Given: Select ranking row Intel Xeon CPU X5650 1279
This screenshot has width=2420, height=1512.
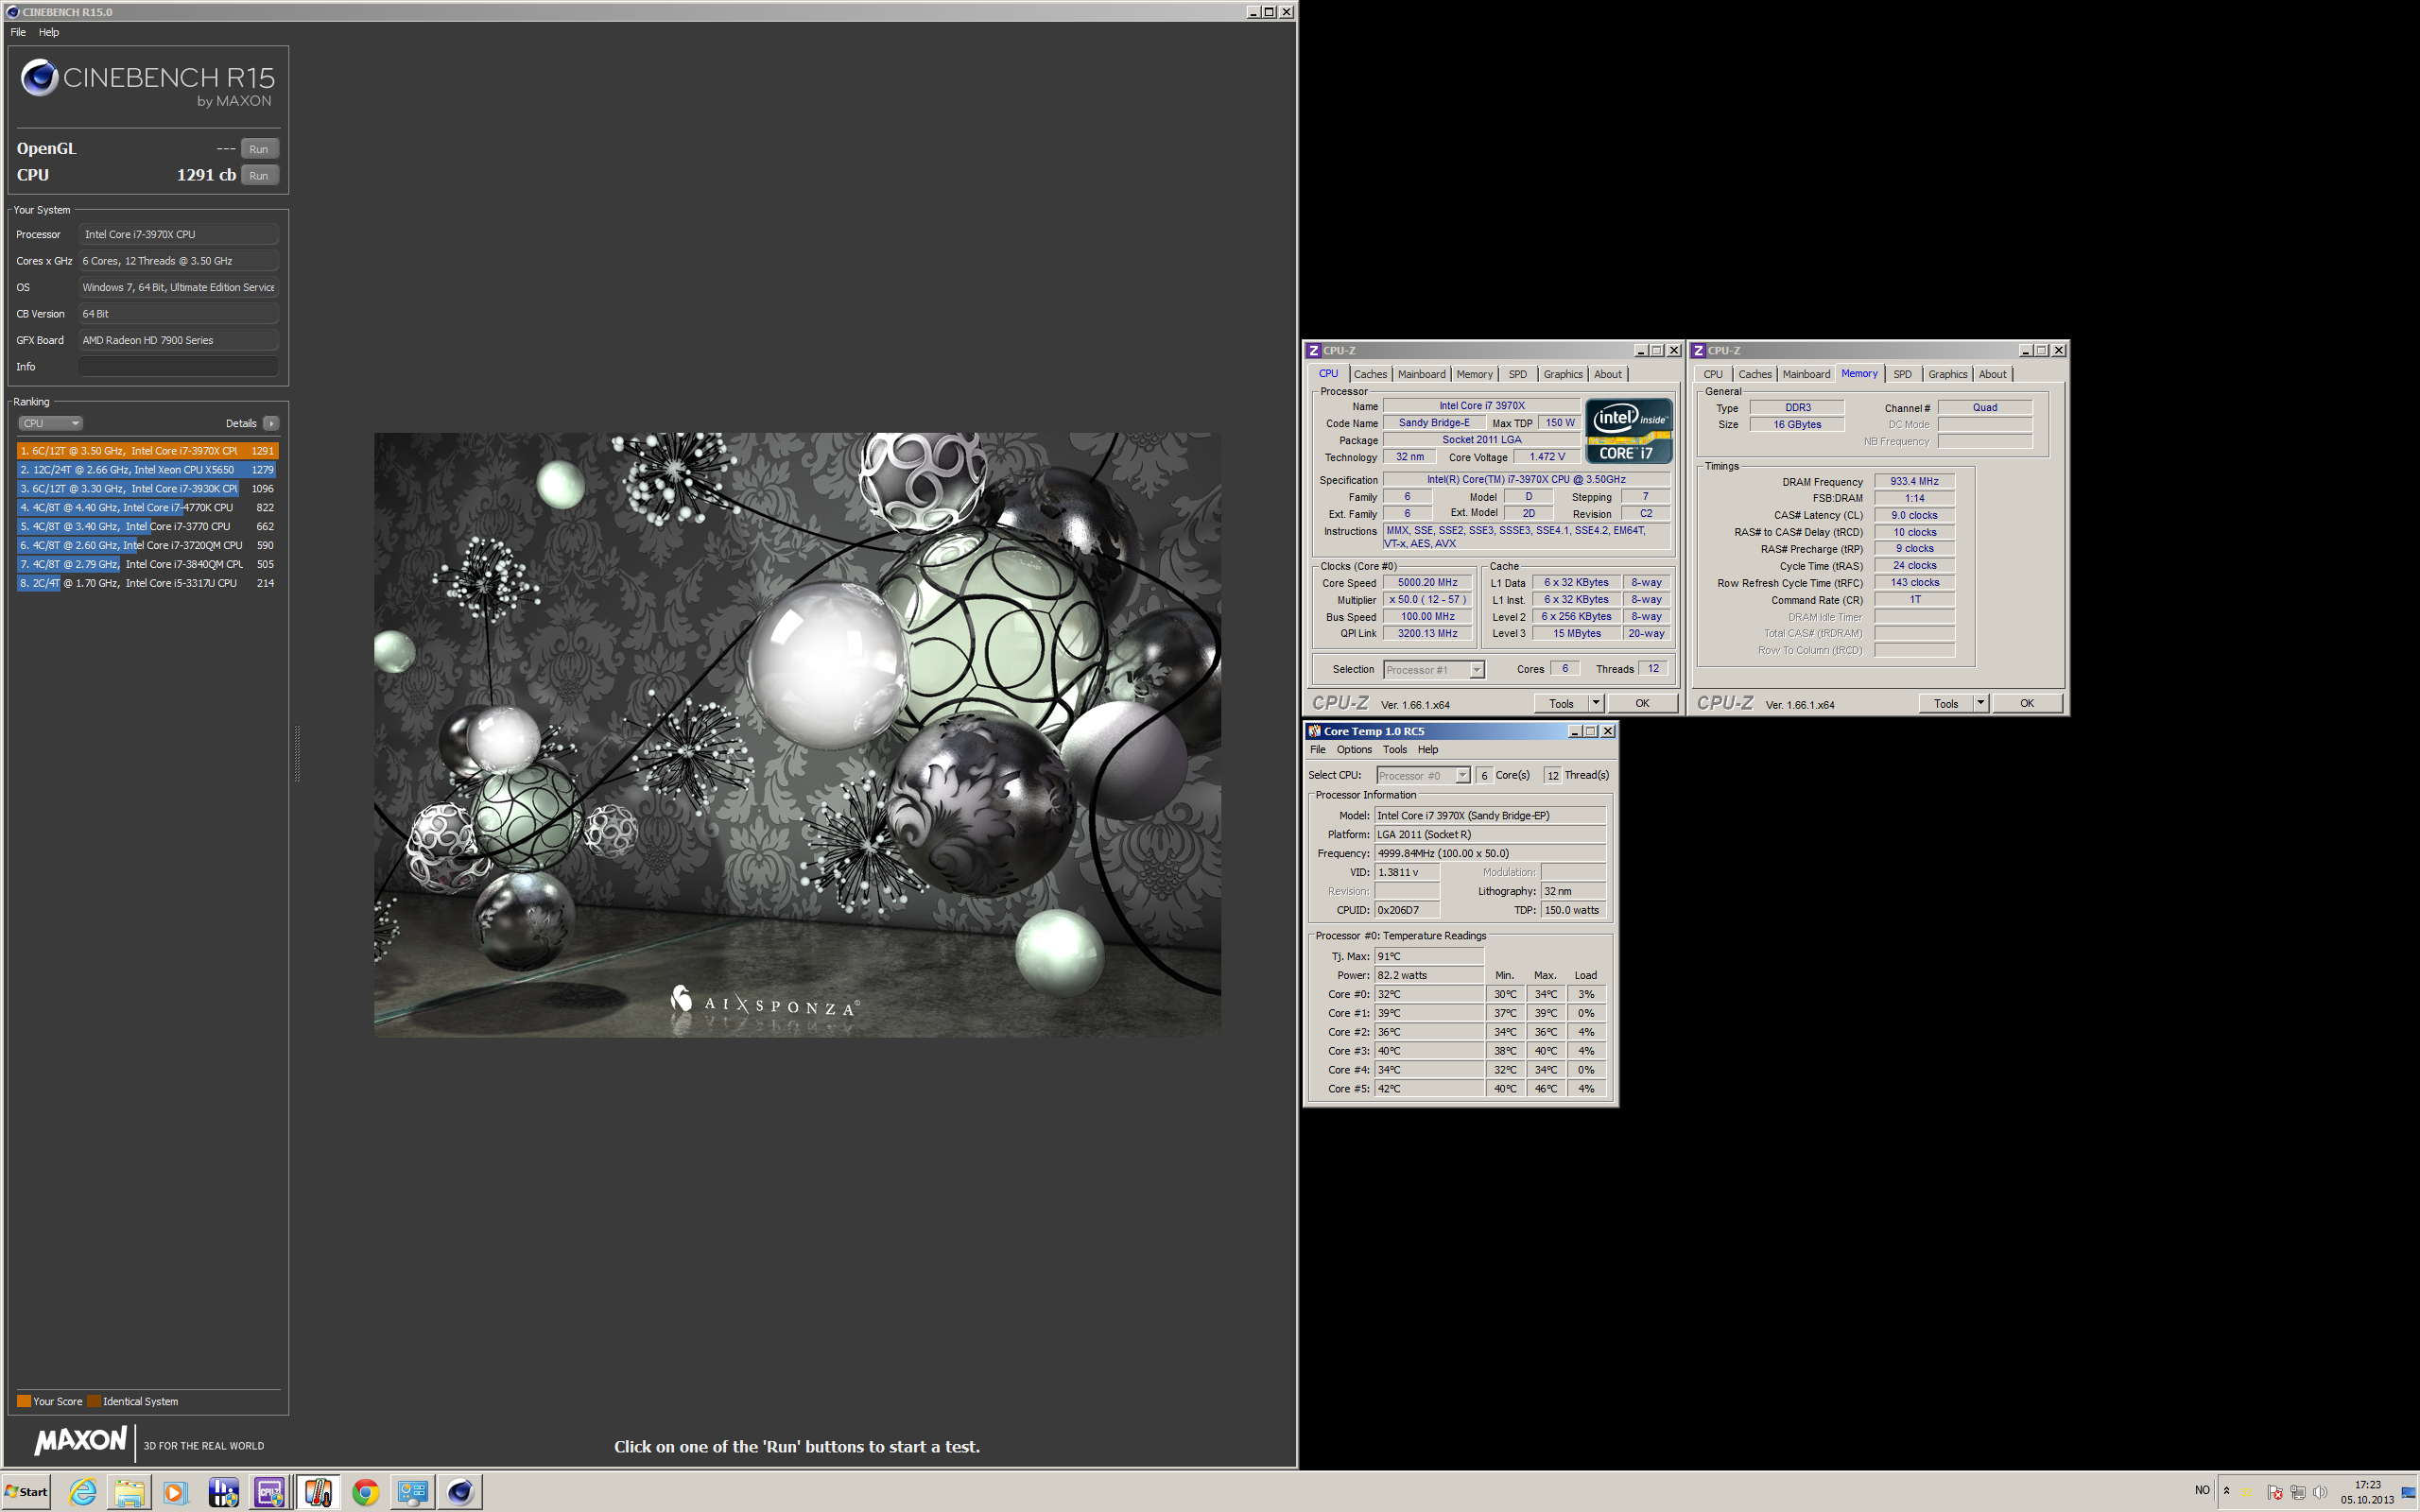Looking at the screenshot, I should [147, 470].
